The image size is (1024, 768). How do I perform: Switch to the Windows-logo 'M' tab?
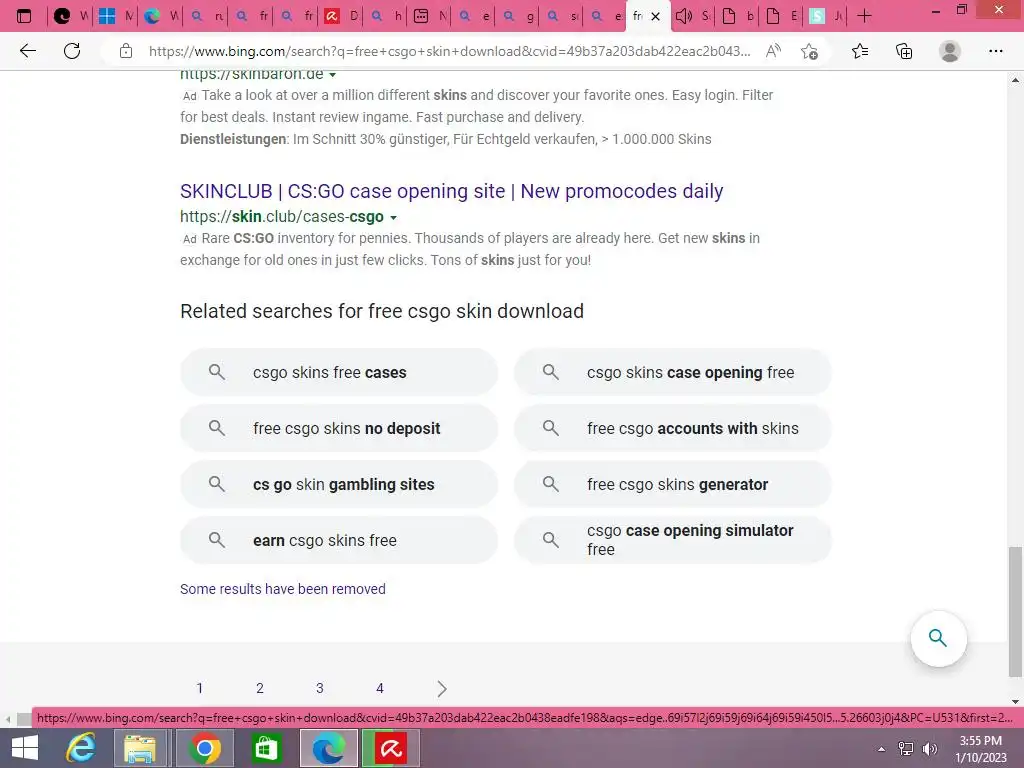click(x=116, y=16)
